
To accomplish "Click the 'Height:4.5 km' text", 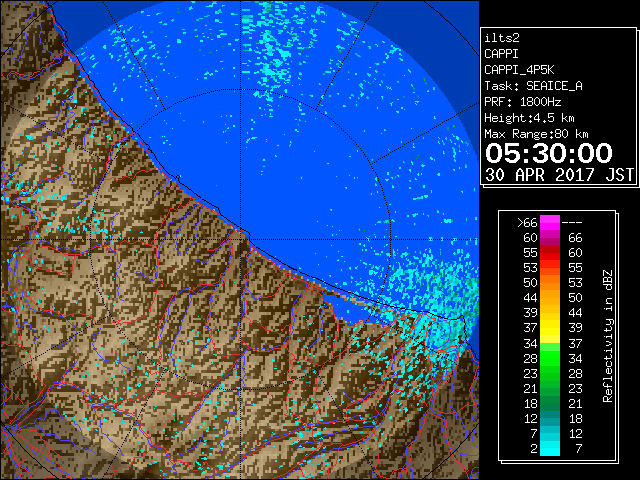I will pos(529,118).
